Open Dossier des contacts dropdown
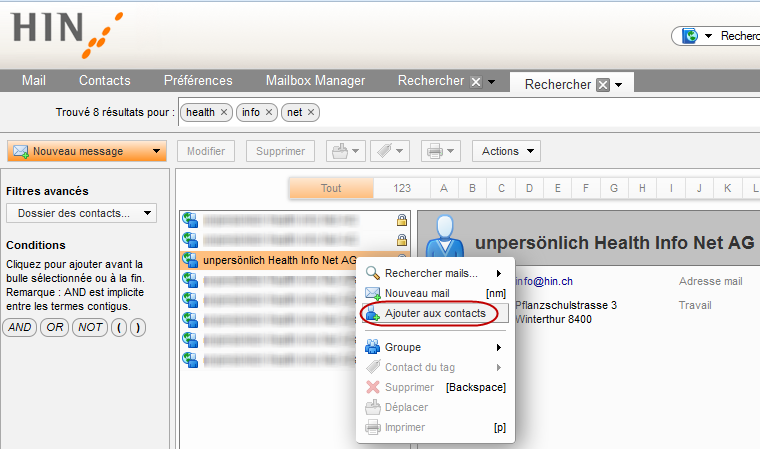760x449 pixels. click(81, 213)
